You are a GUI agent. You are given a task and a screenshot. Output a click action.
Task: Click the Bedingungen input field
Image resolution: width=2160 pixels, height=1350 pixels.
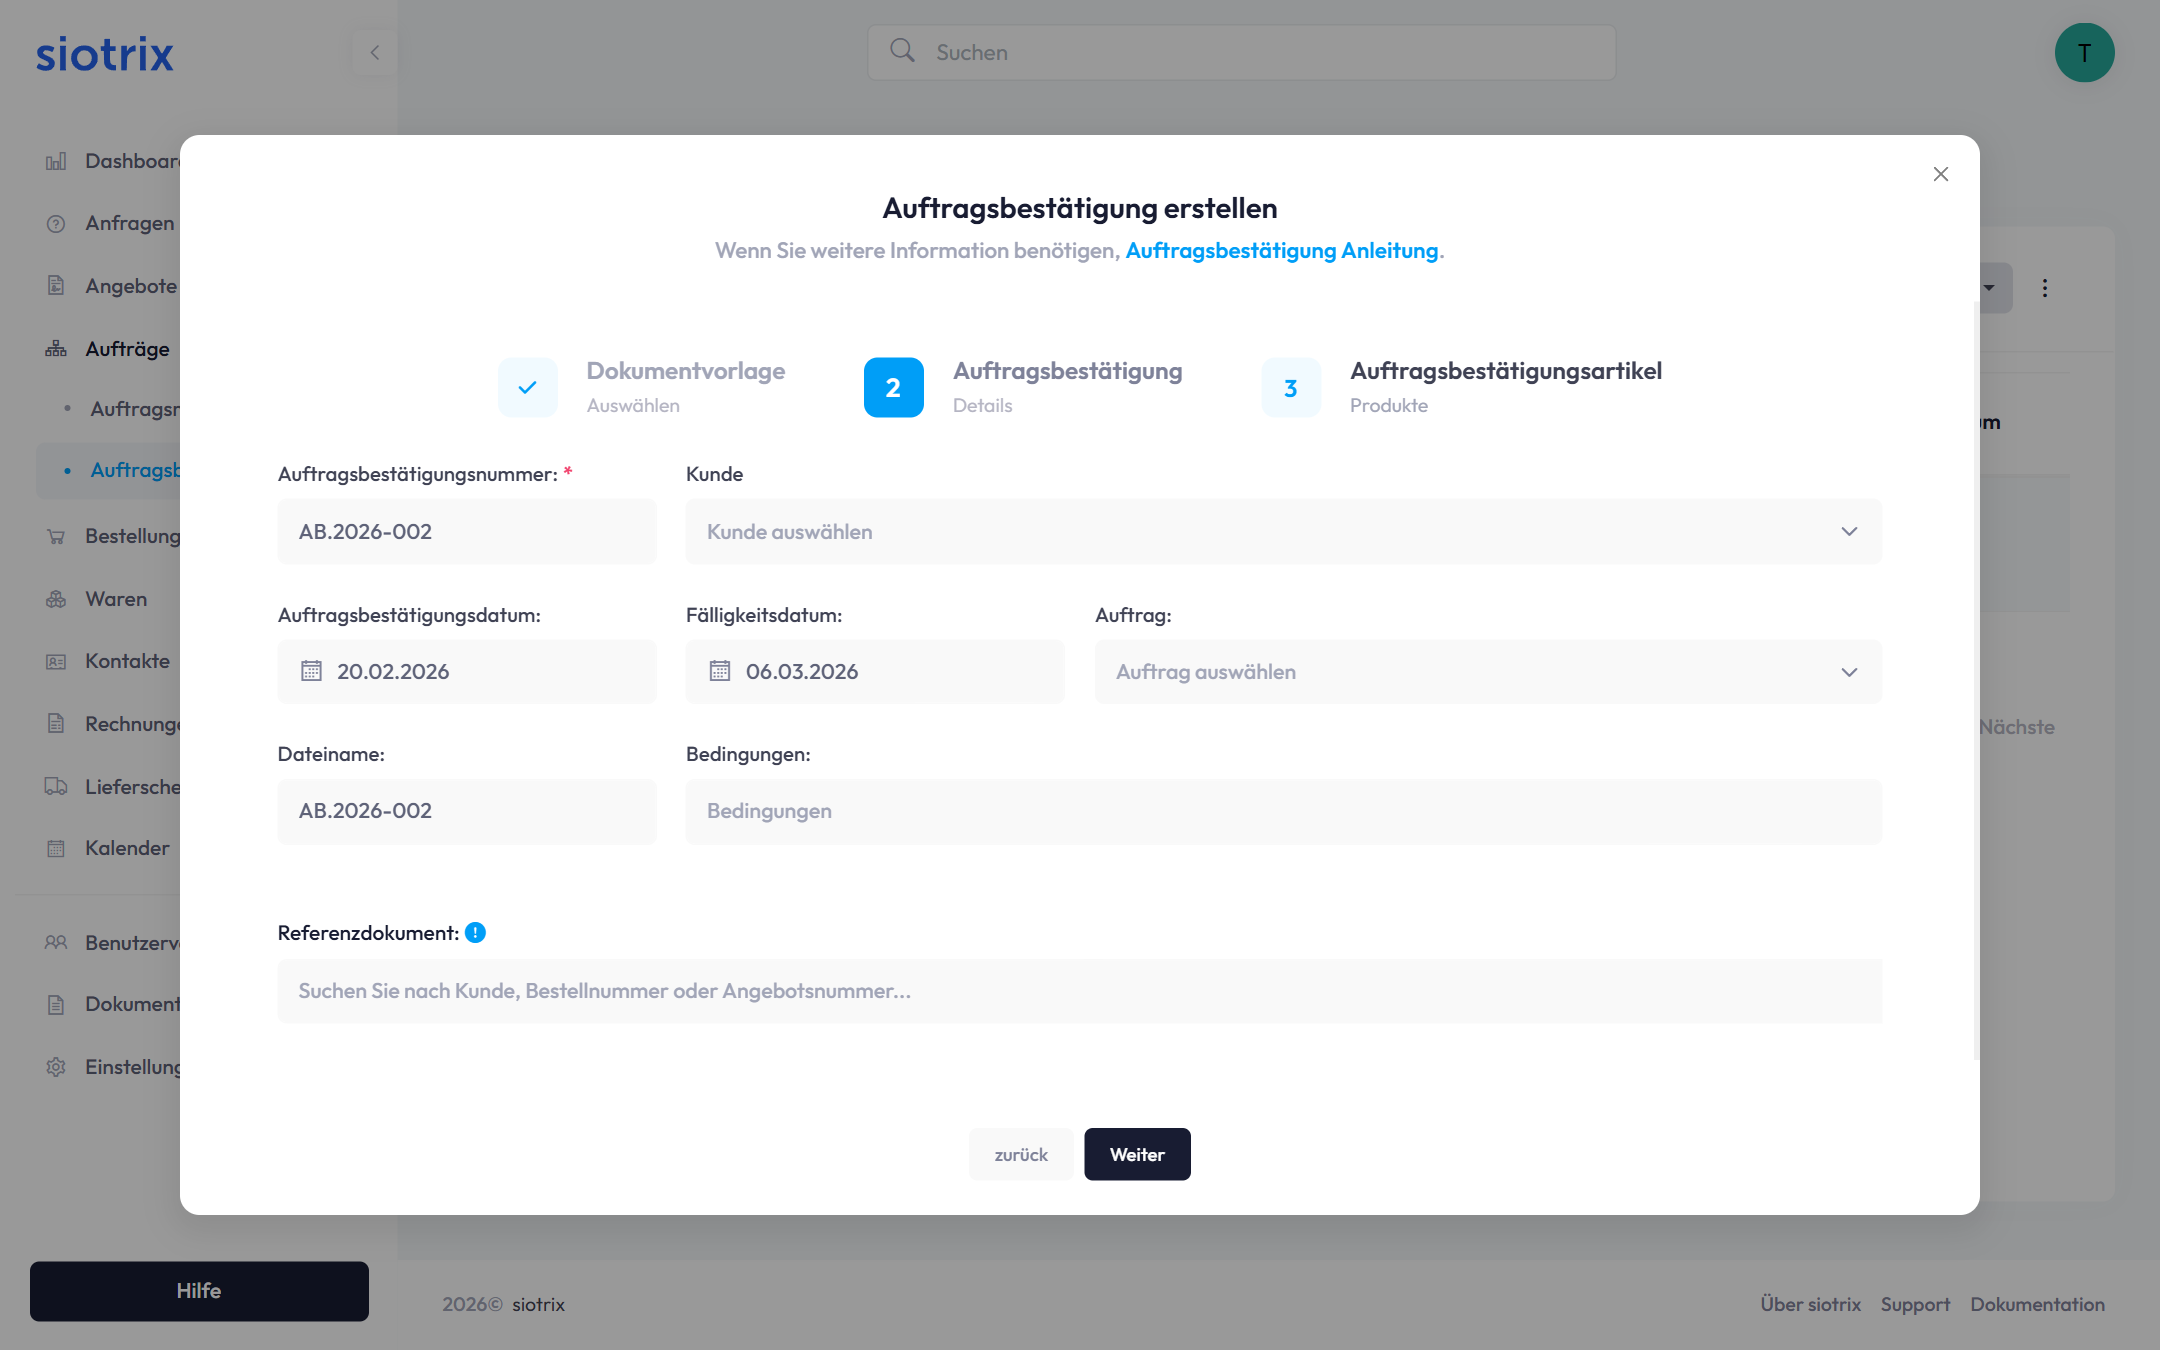[x=1283, y=811]
